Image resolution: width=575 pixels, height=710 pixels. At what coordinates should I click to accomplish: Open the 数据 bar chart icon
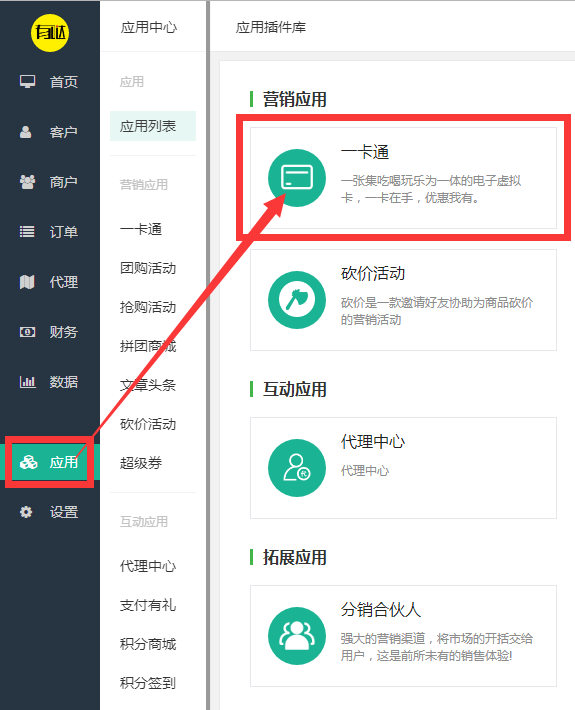pos(27,382)
